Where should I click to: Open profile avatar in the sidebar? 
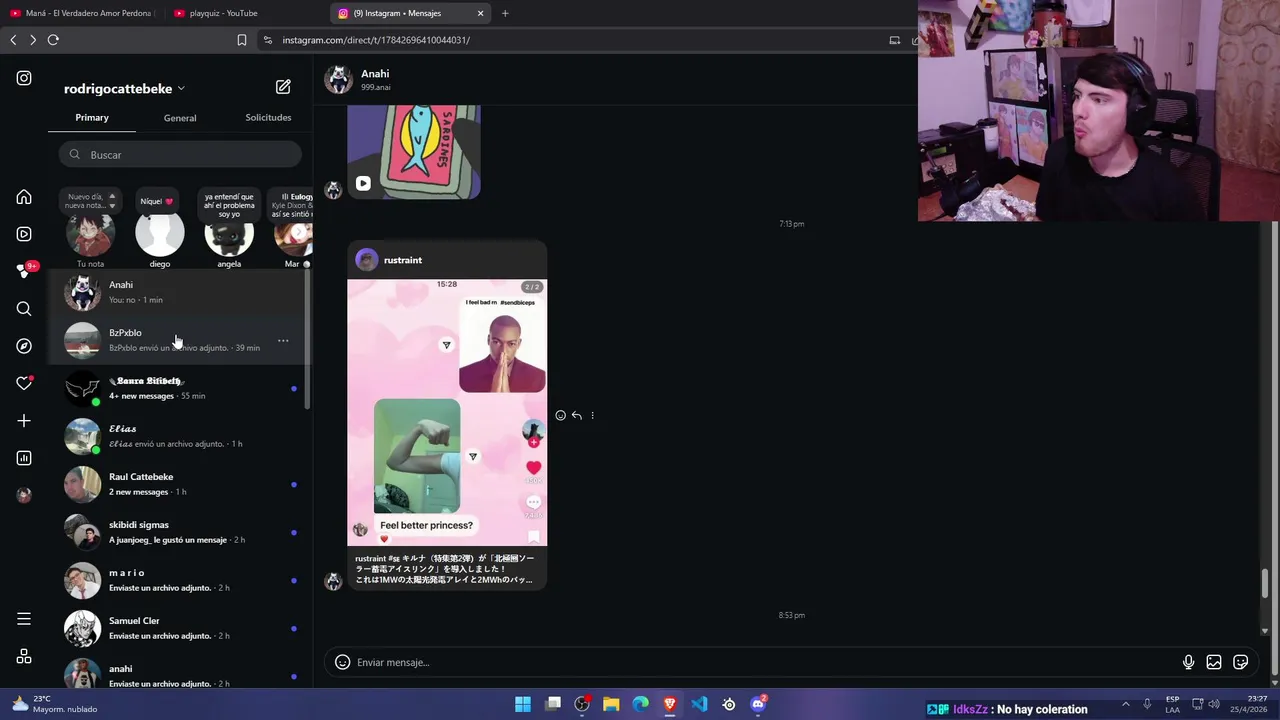click(24, 495)
